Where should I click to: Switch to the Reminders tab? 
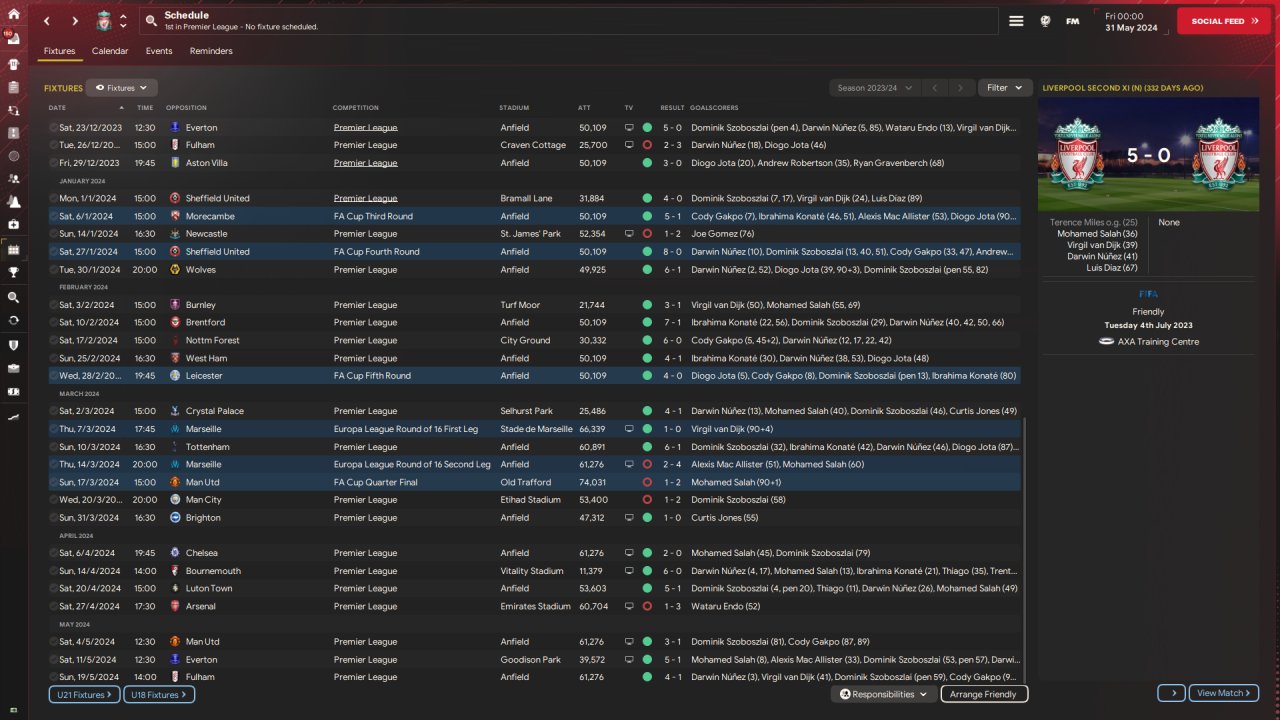[x=211, y=51]
